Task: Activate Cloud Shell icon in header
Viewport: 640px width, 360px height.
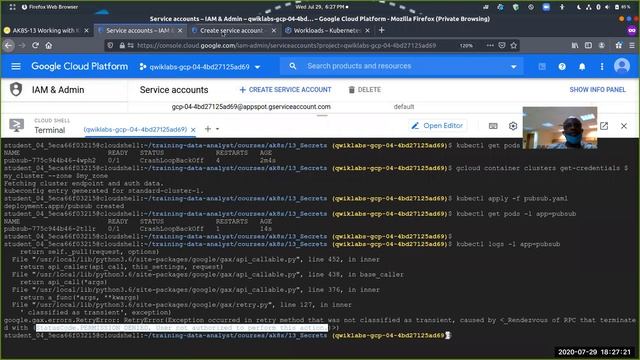Action: 542,66
